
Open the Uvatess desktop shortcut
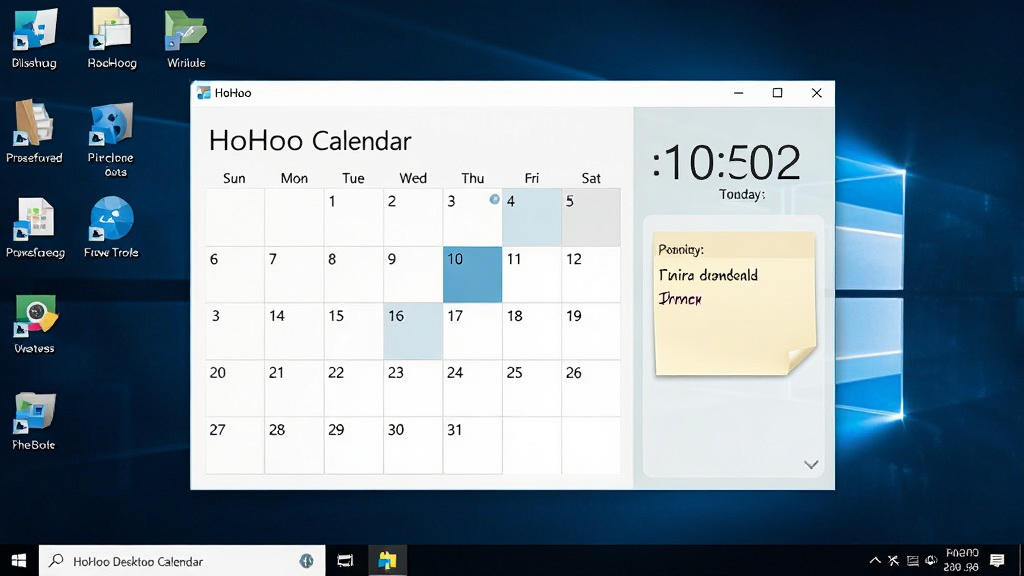[x=35, y=324]
